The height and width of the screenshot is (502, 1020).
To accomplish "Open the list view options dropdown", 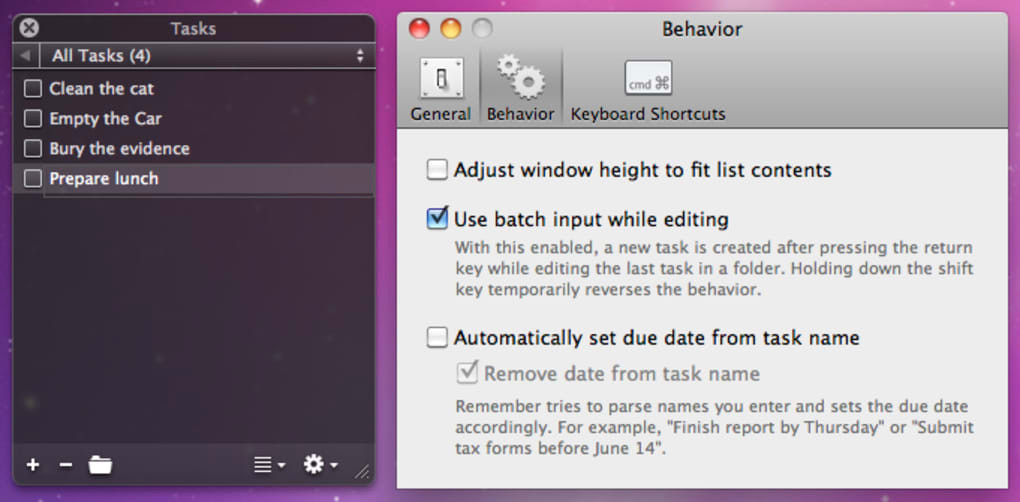I will coord(269,465).
